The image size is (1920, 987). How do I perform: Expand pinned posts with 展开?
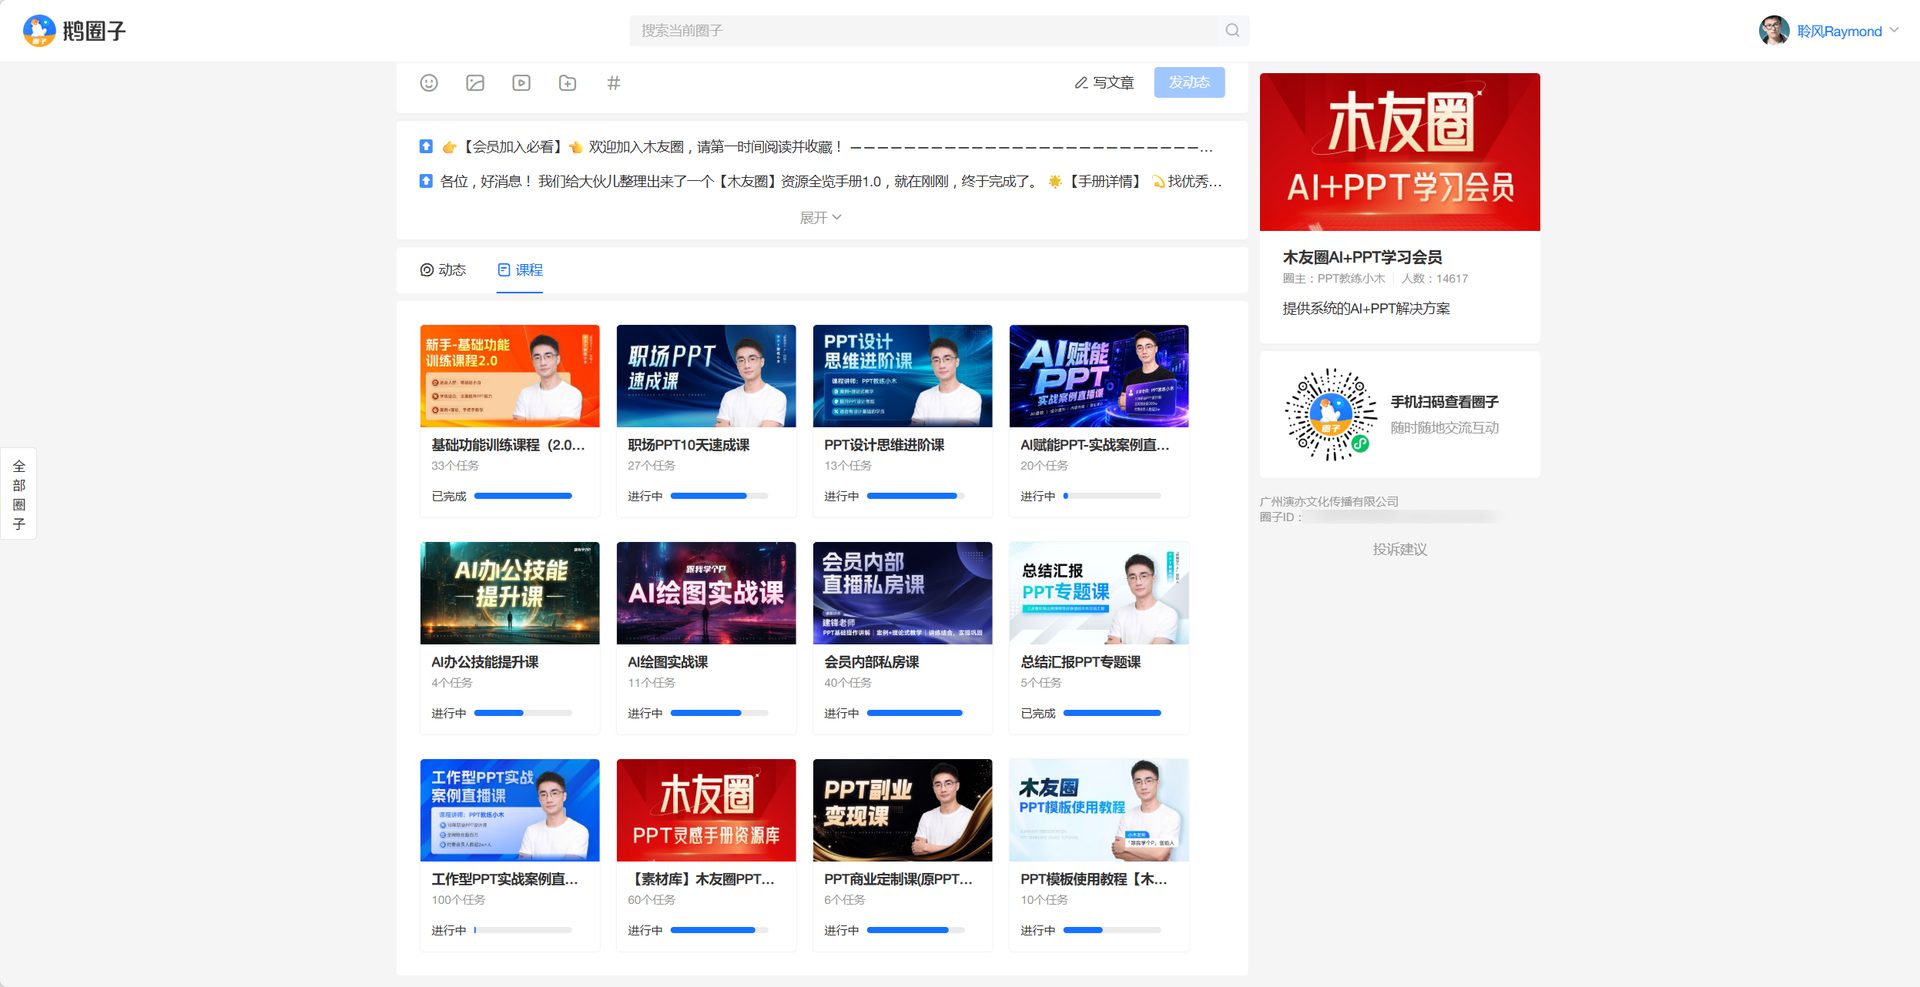coord(820,217)
